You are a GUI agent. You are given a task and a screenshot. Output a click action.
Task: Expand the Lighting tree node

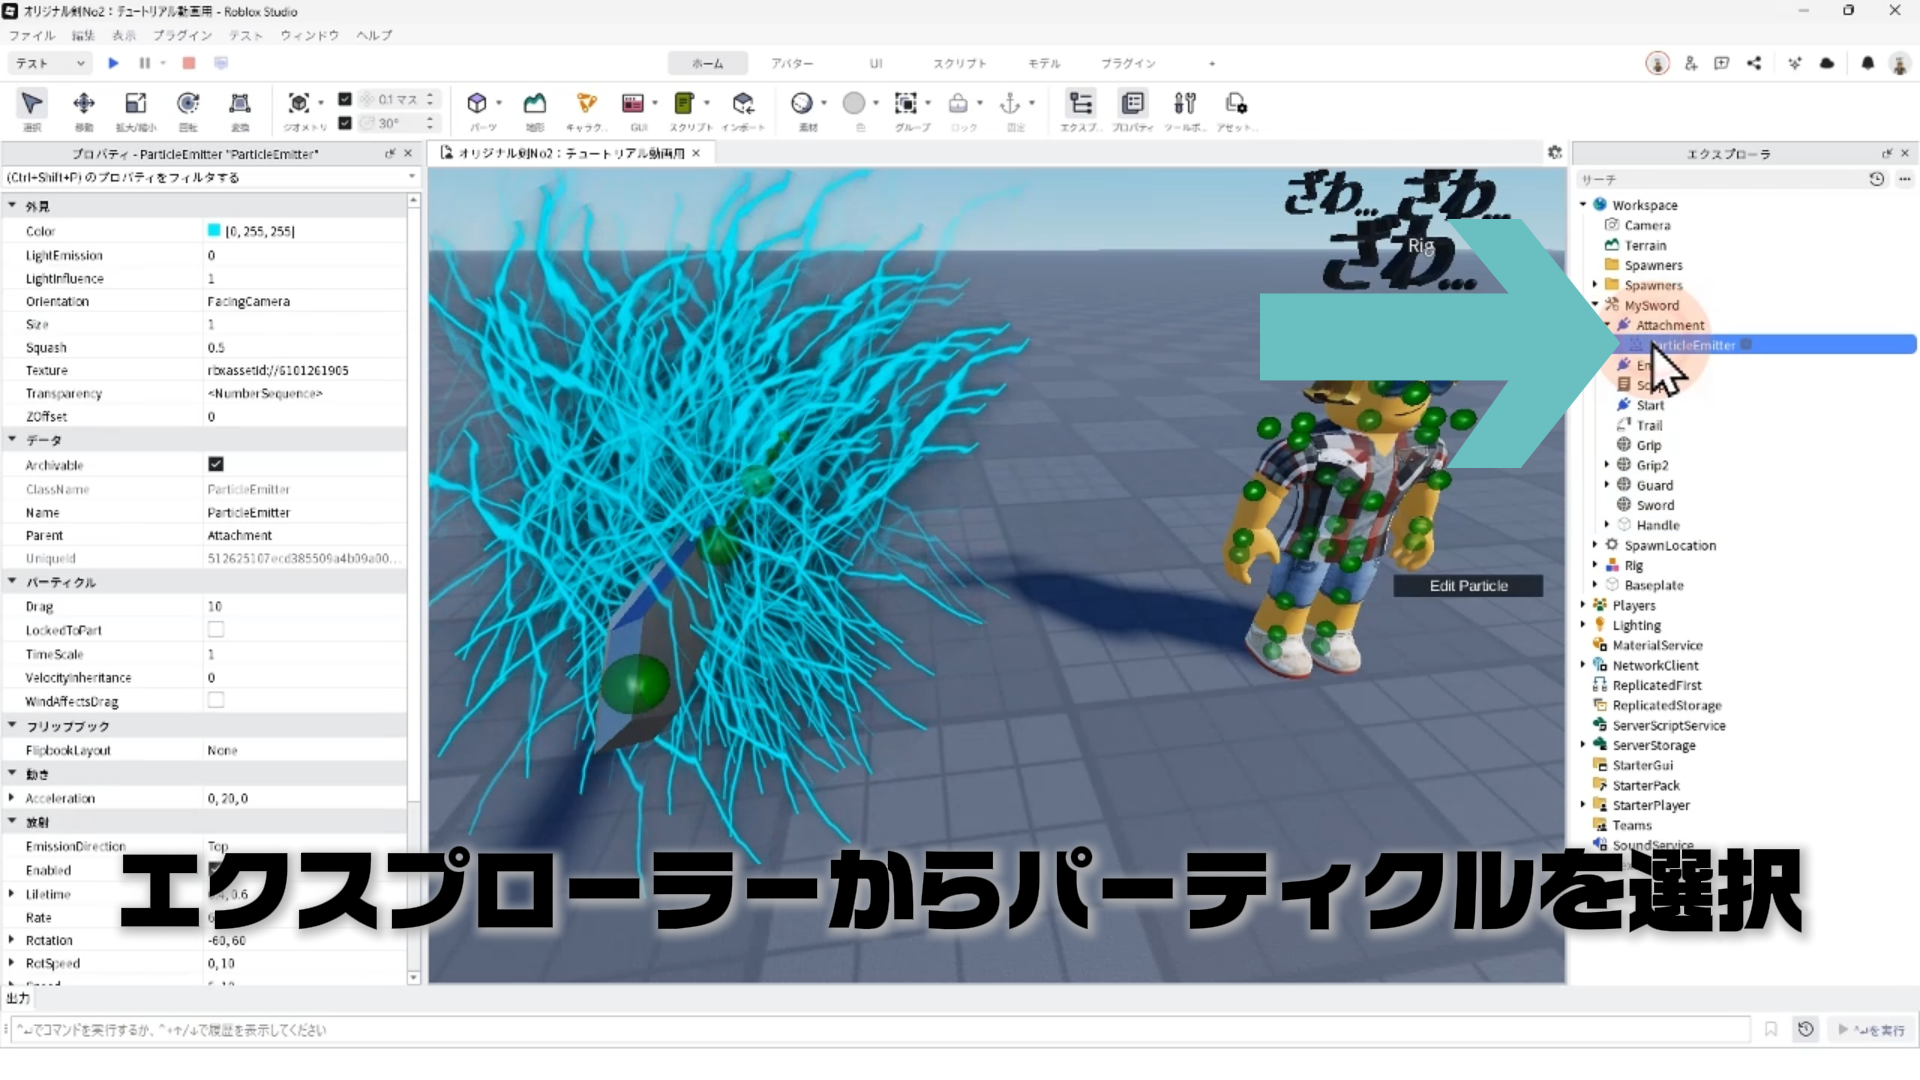click(1583, 625)
